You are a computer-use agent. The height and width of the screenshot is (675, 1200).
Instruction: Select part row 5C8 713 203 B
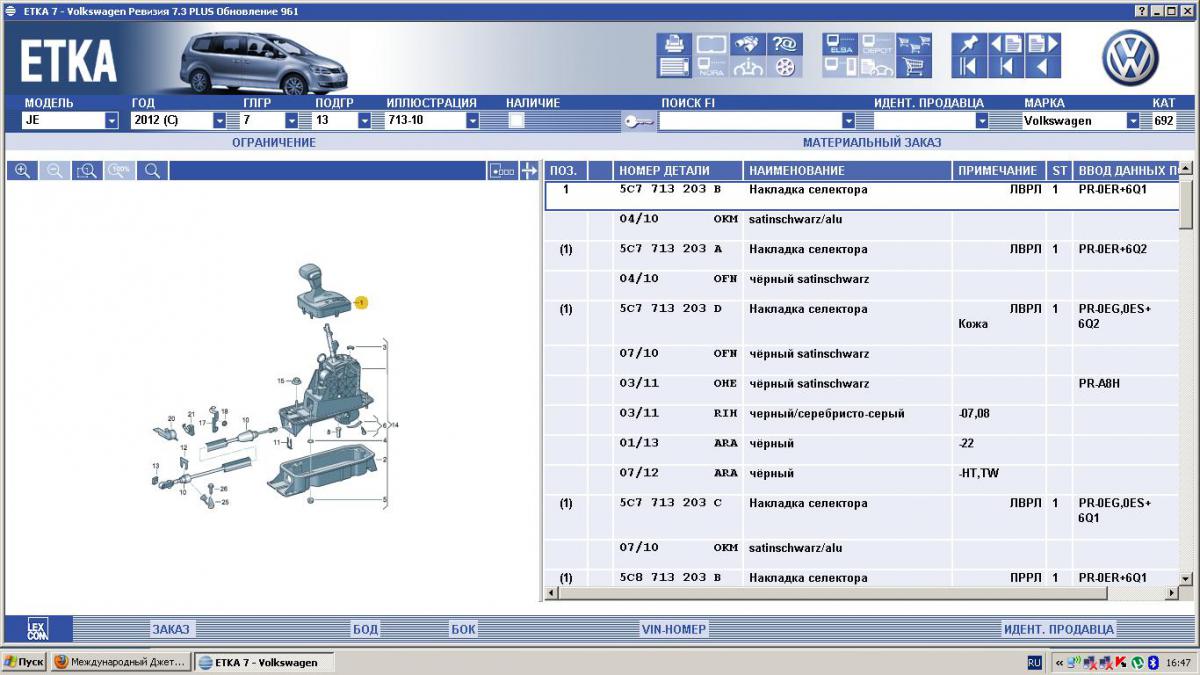[862, 577]
